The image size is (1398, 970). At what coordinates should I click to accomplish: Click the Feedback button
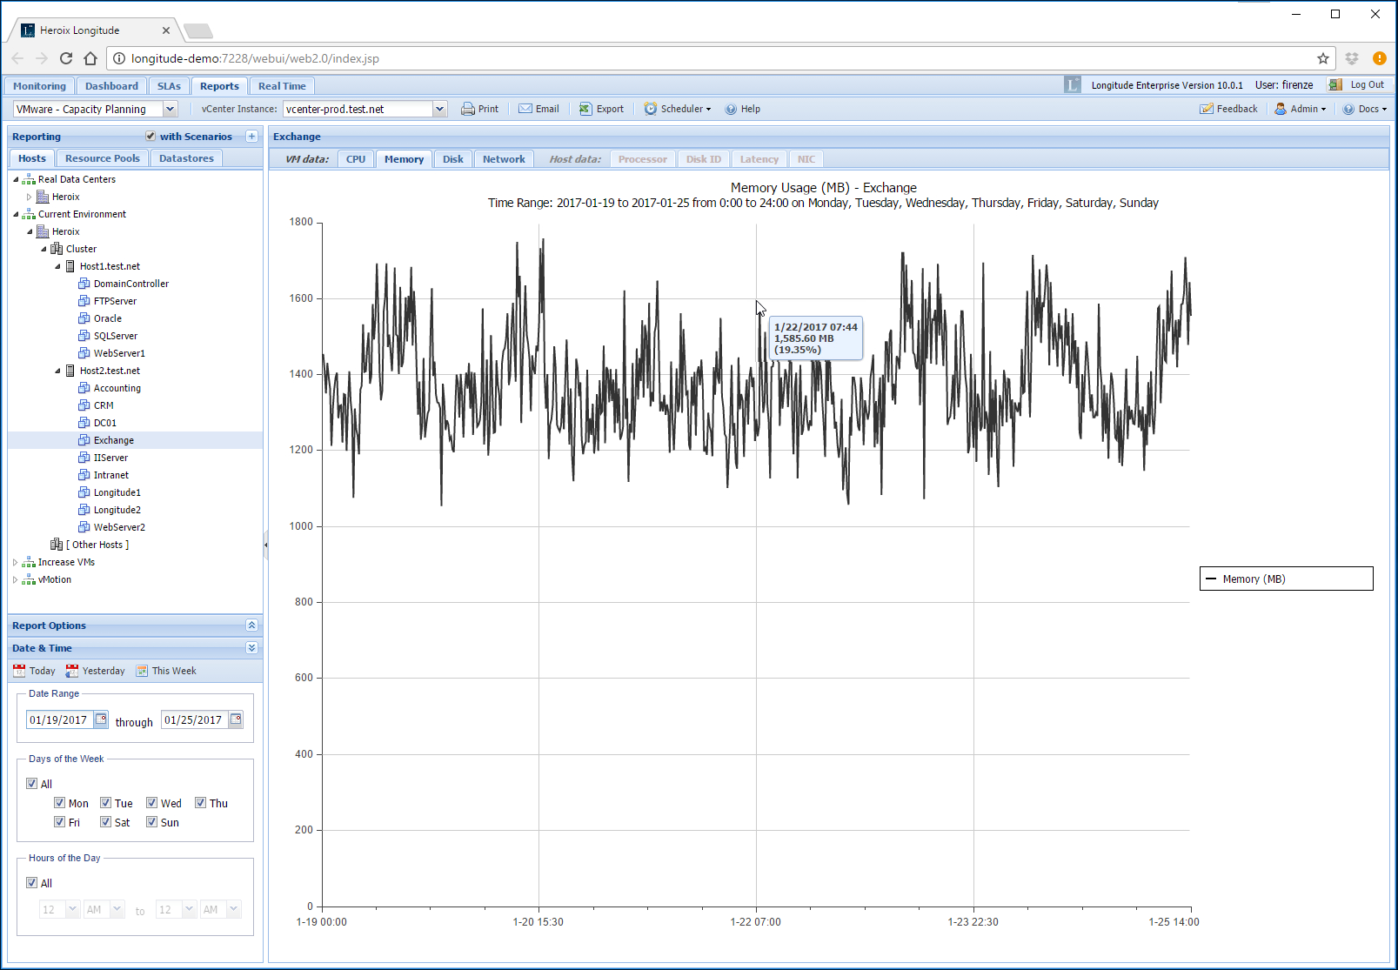(x=1228, y=108)
